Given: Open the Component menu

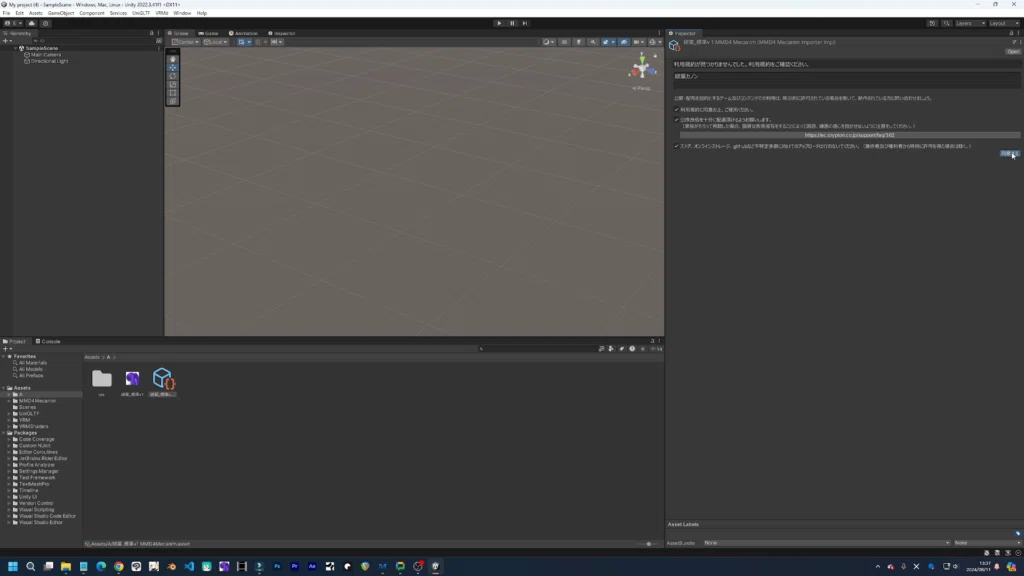Looking at the screenshot, I should click(x=91, y=13).
